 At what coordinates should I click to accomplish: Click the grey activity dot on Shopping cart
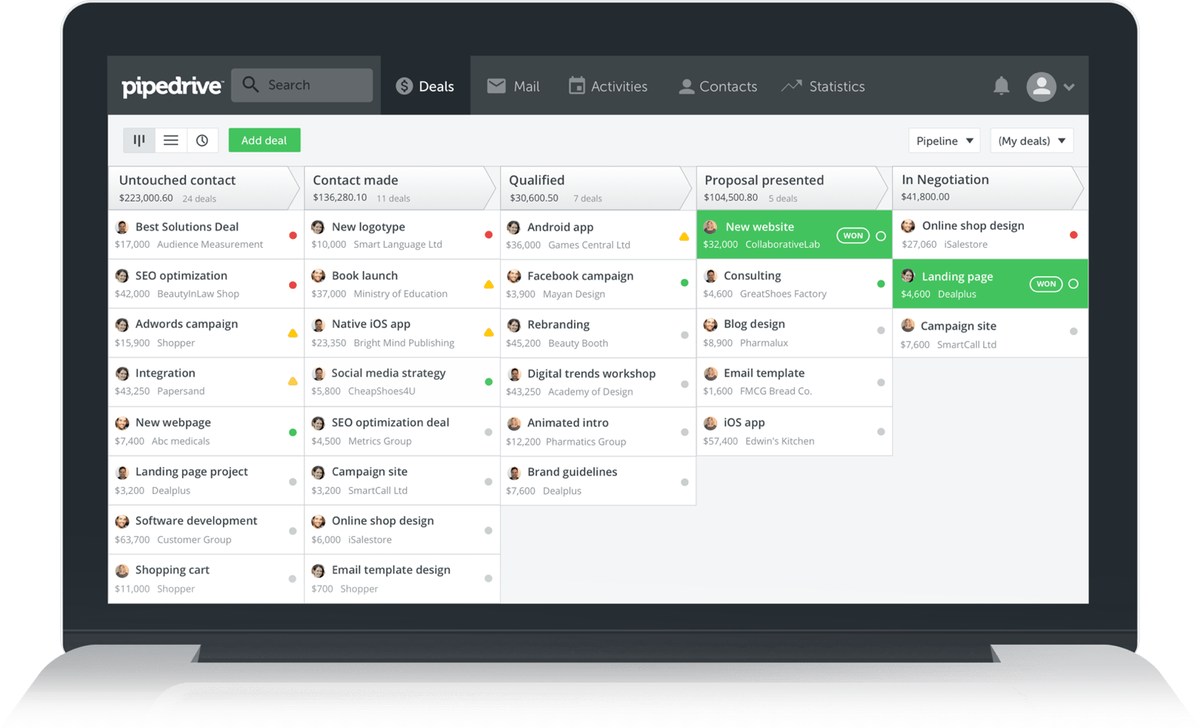pyautogui.click(x=293, y=579)
